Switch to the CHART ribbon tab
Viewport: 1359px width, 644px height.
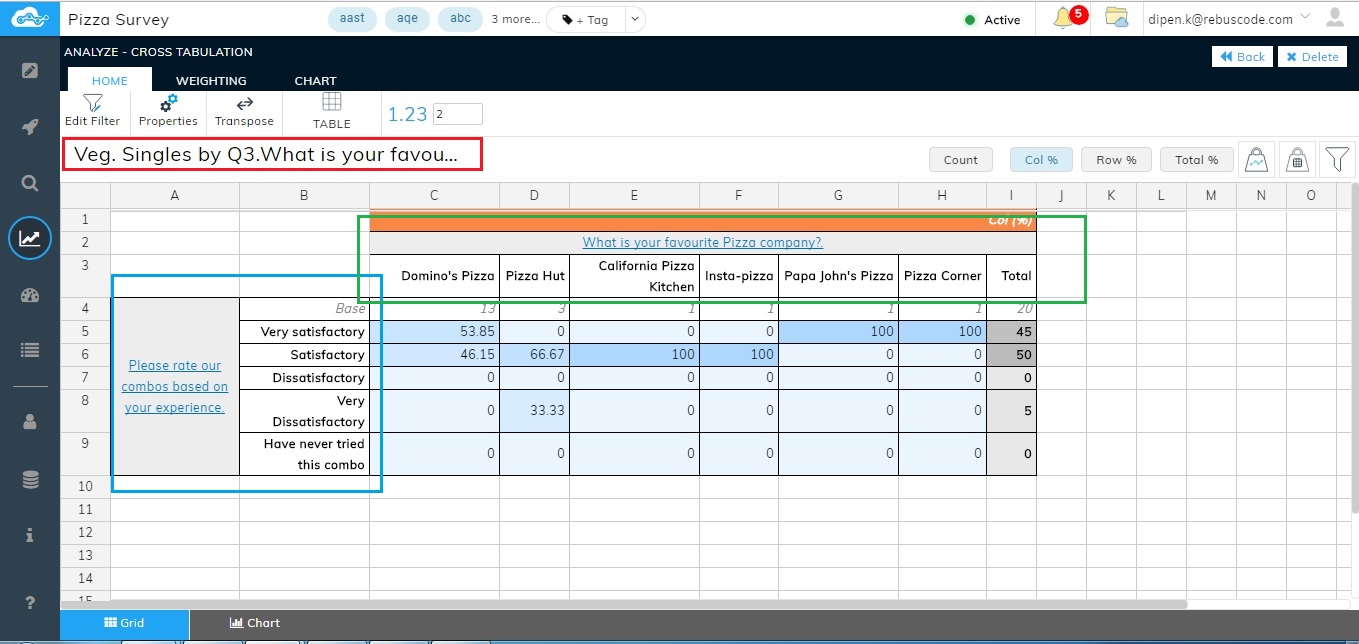point(315,80)
